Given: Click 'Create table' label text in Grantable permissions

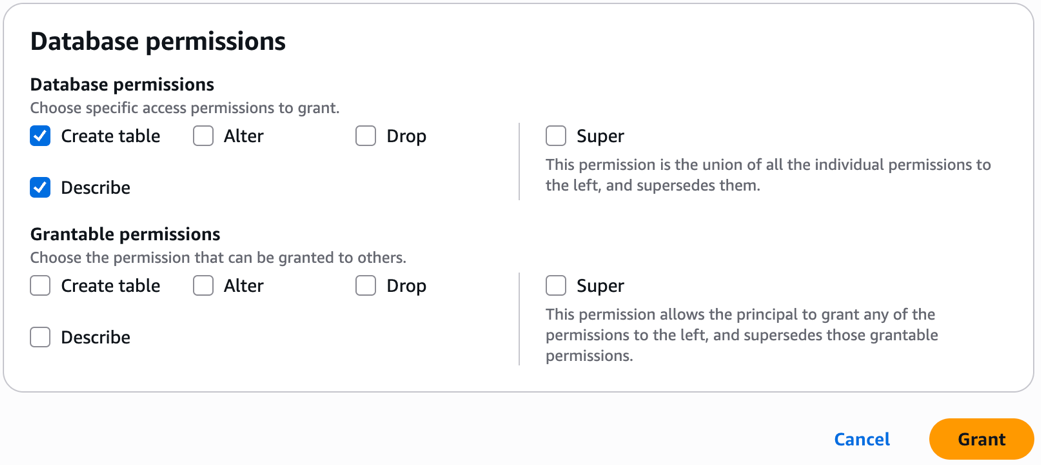Looking at the screenshot, I should pyautogui.click(x=110, y=286).
